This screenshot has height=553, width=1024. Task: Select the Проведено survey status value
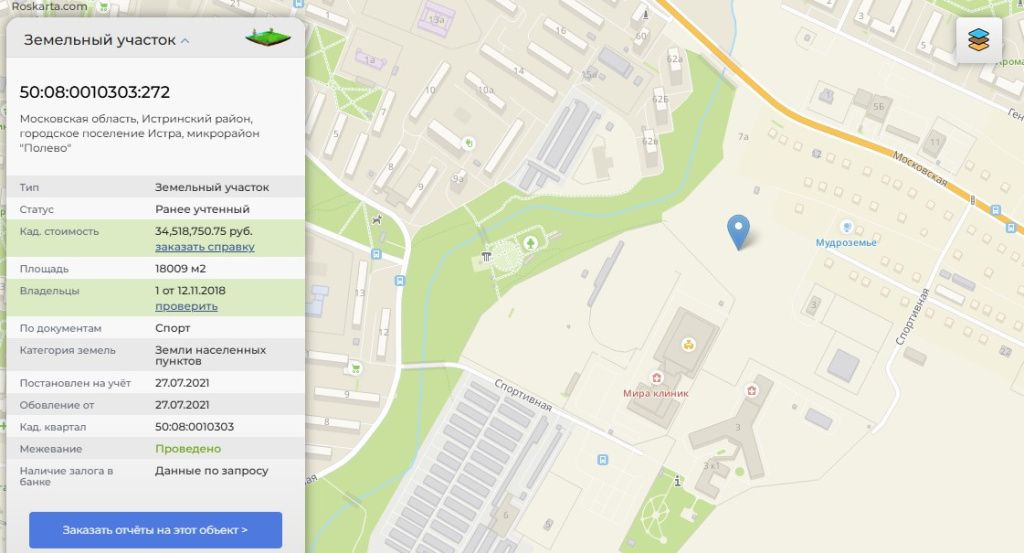coord(188,449)
